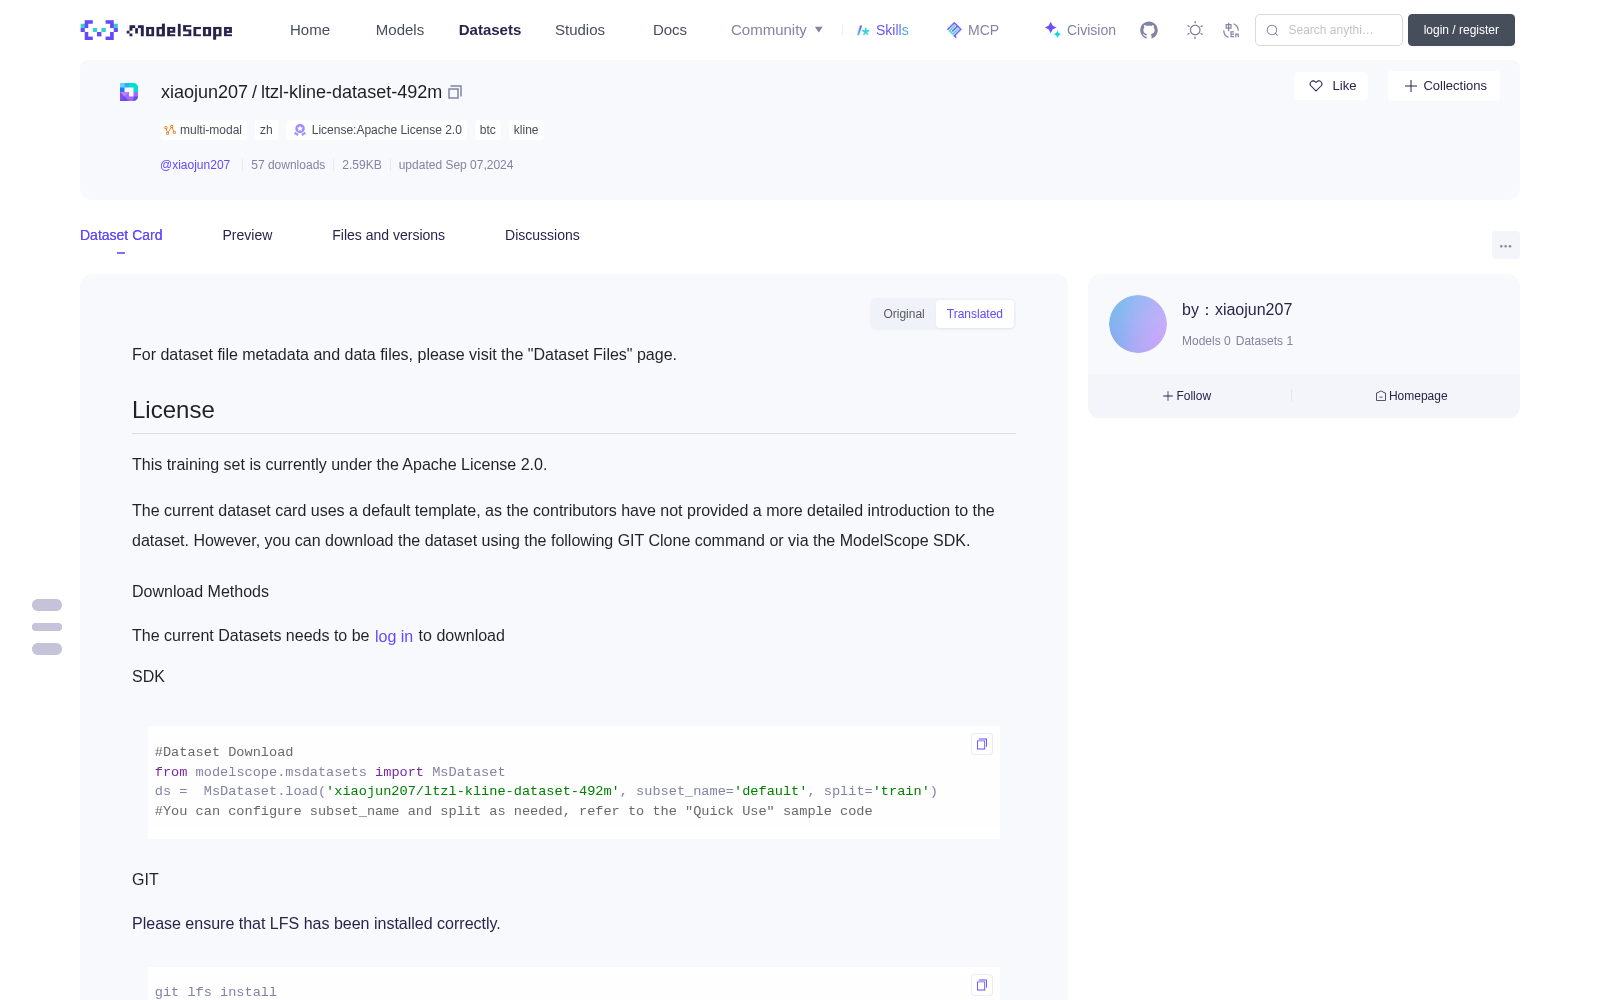Expand the Community dropdown
This screenshot has width=1600, height=1000.
pyautogui.click(x=777, y=30)
